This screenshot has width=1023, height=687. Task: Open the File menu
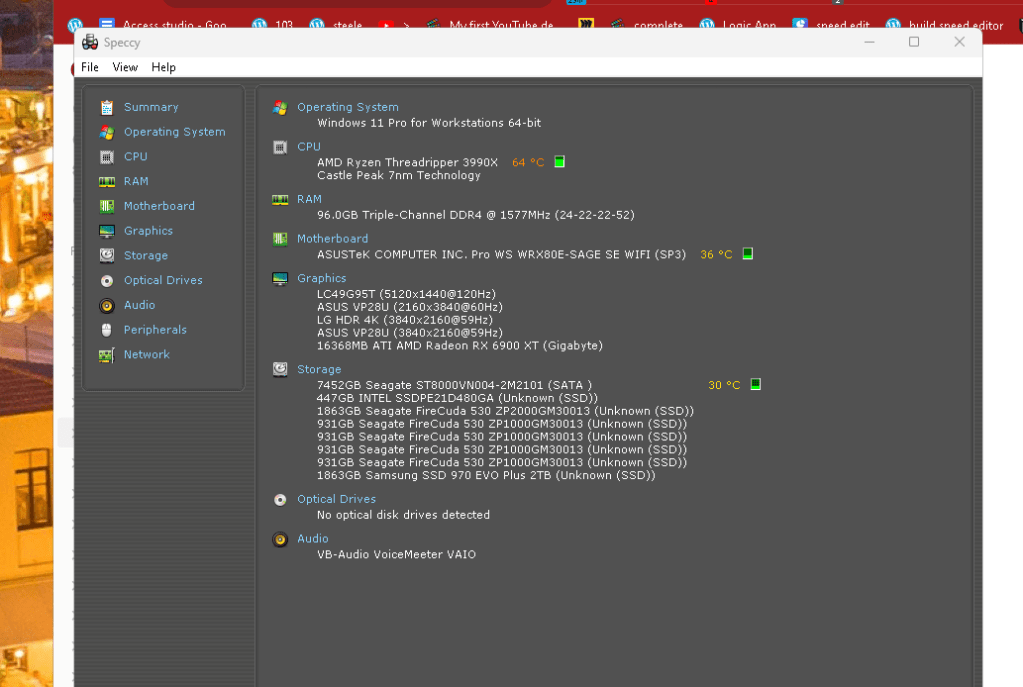point(89,67)
